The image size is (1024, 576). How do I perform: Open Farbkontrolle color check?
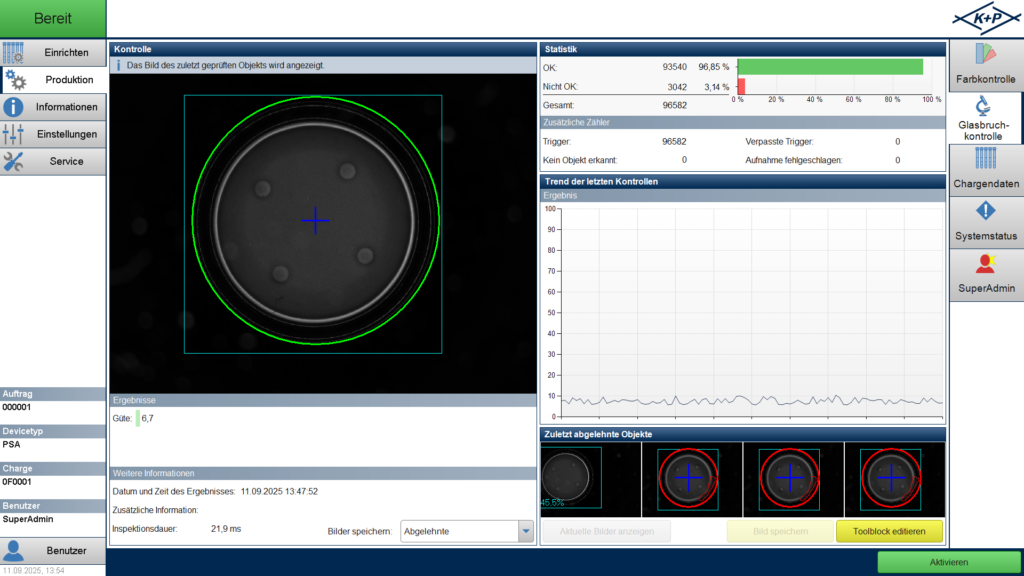click(x=986, y=65)
